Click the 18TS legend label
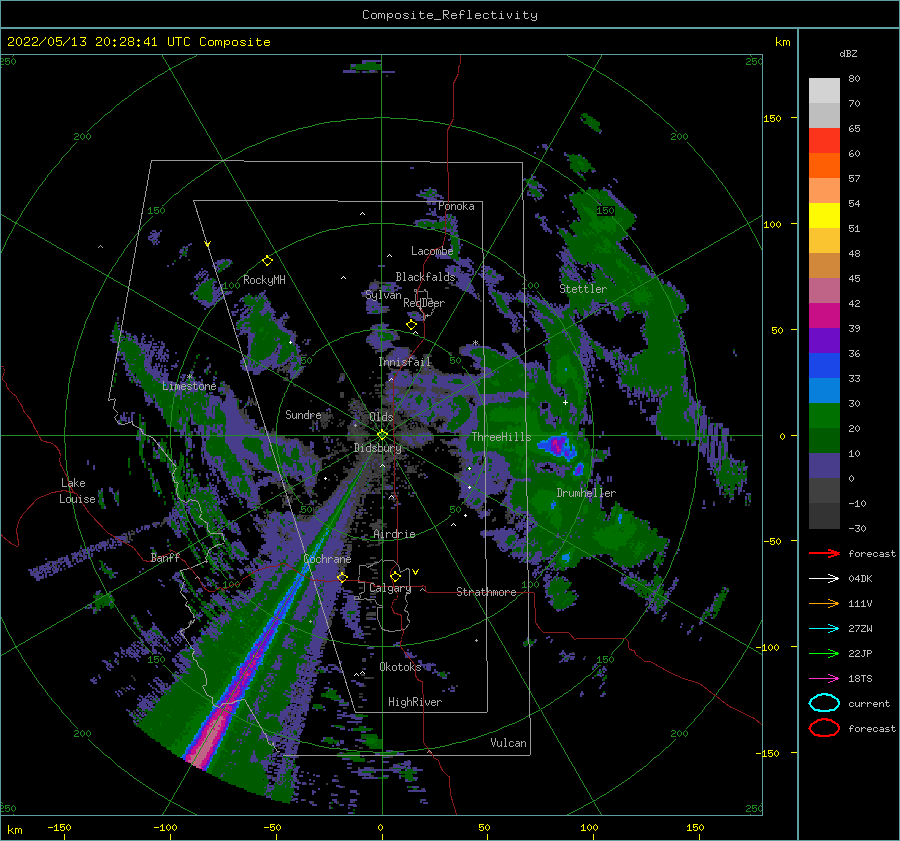Image resolution: width=900 pixels, height=841 pixels. coord(860,679)
